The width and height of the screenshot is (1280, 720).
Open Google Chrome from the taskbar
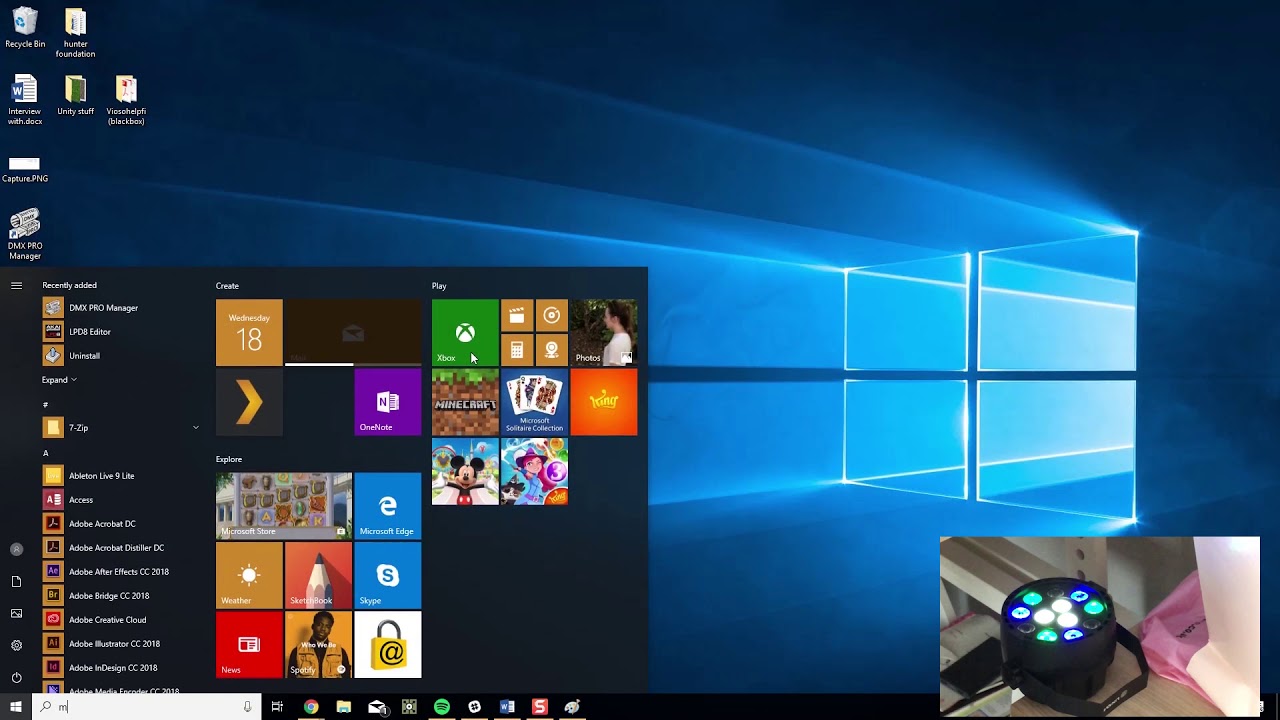coord(311,707)
